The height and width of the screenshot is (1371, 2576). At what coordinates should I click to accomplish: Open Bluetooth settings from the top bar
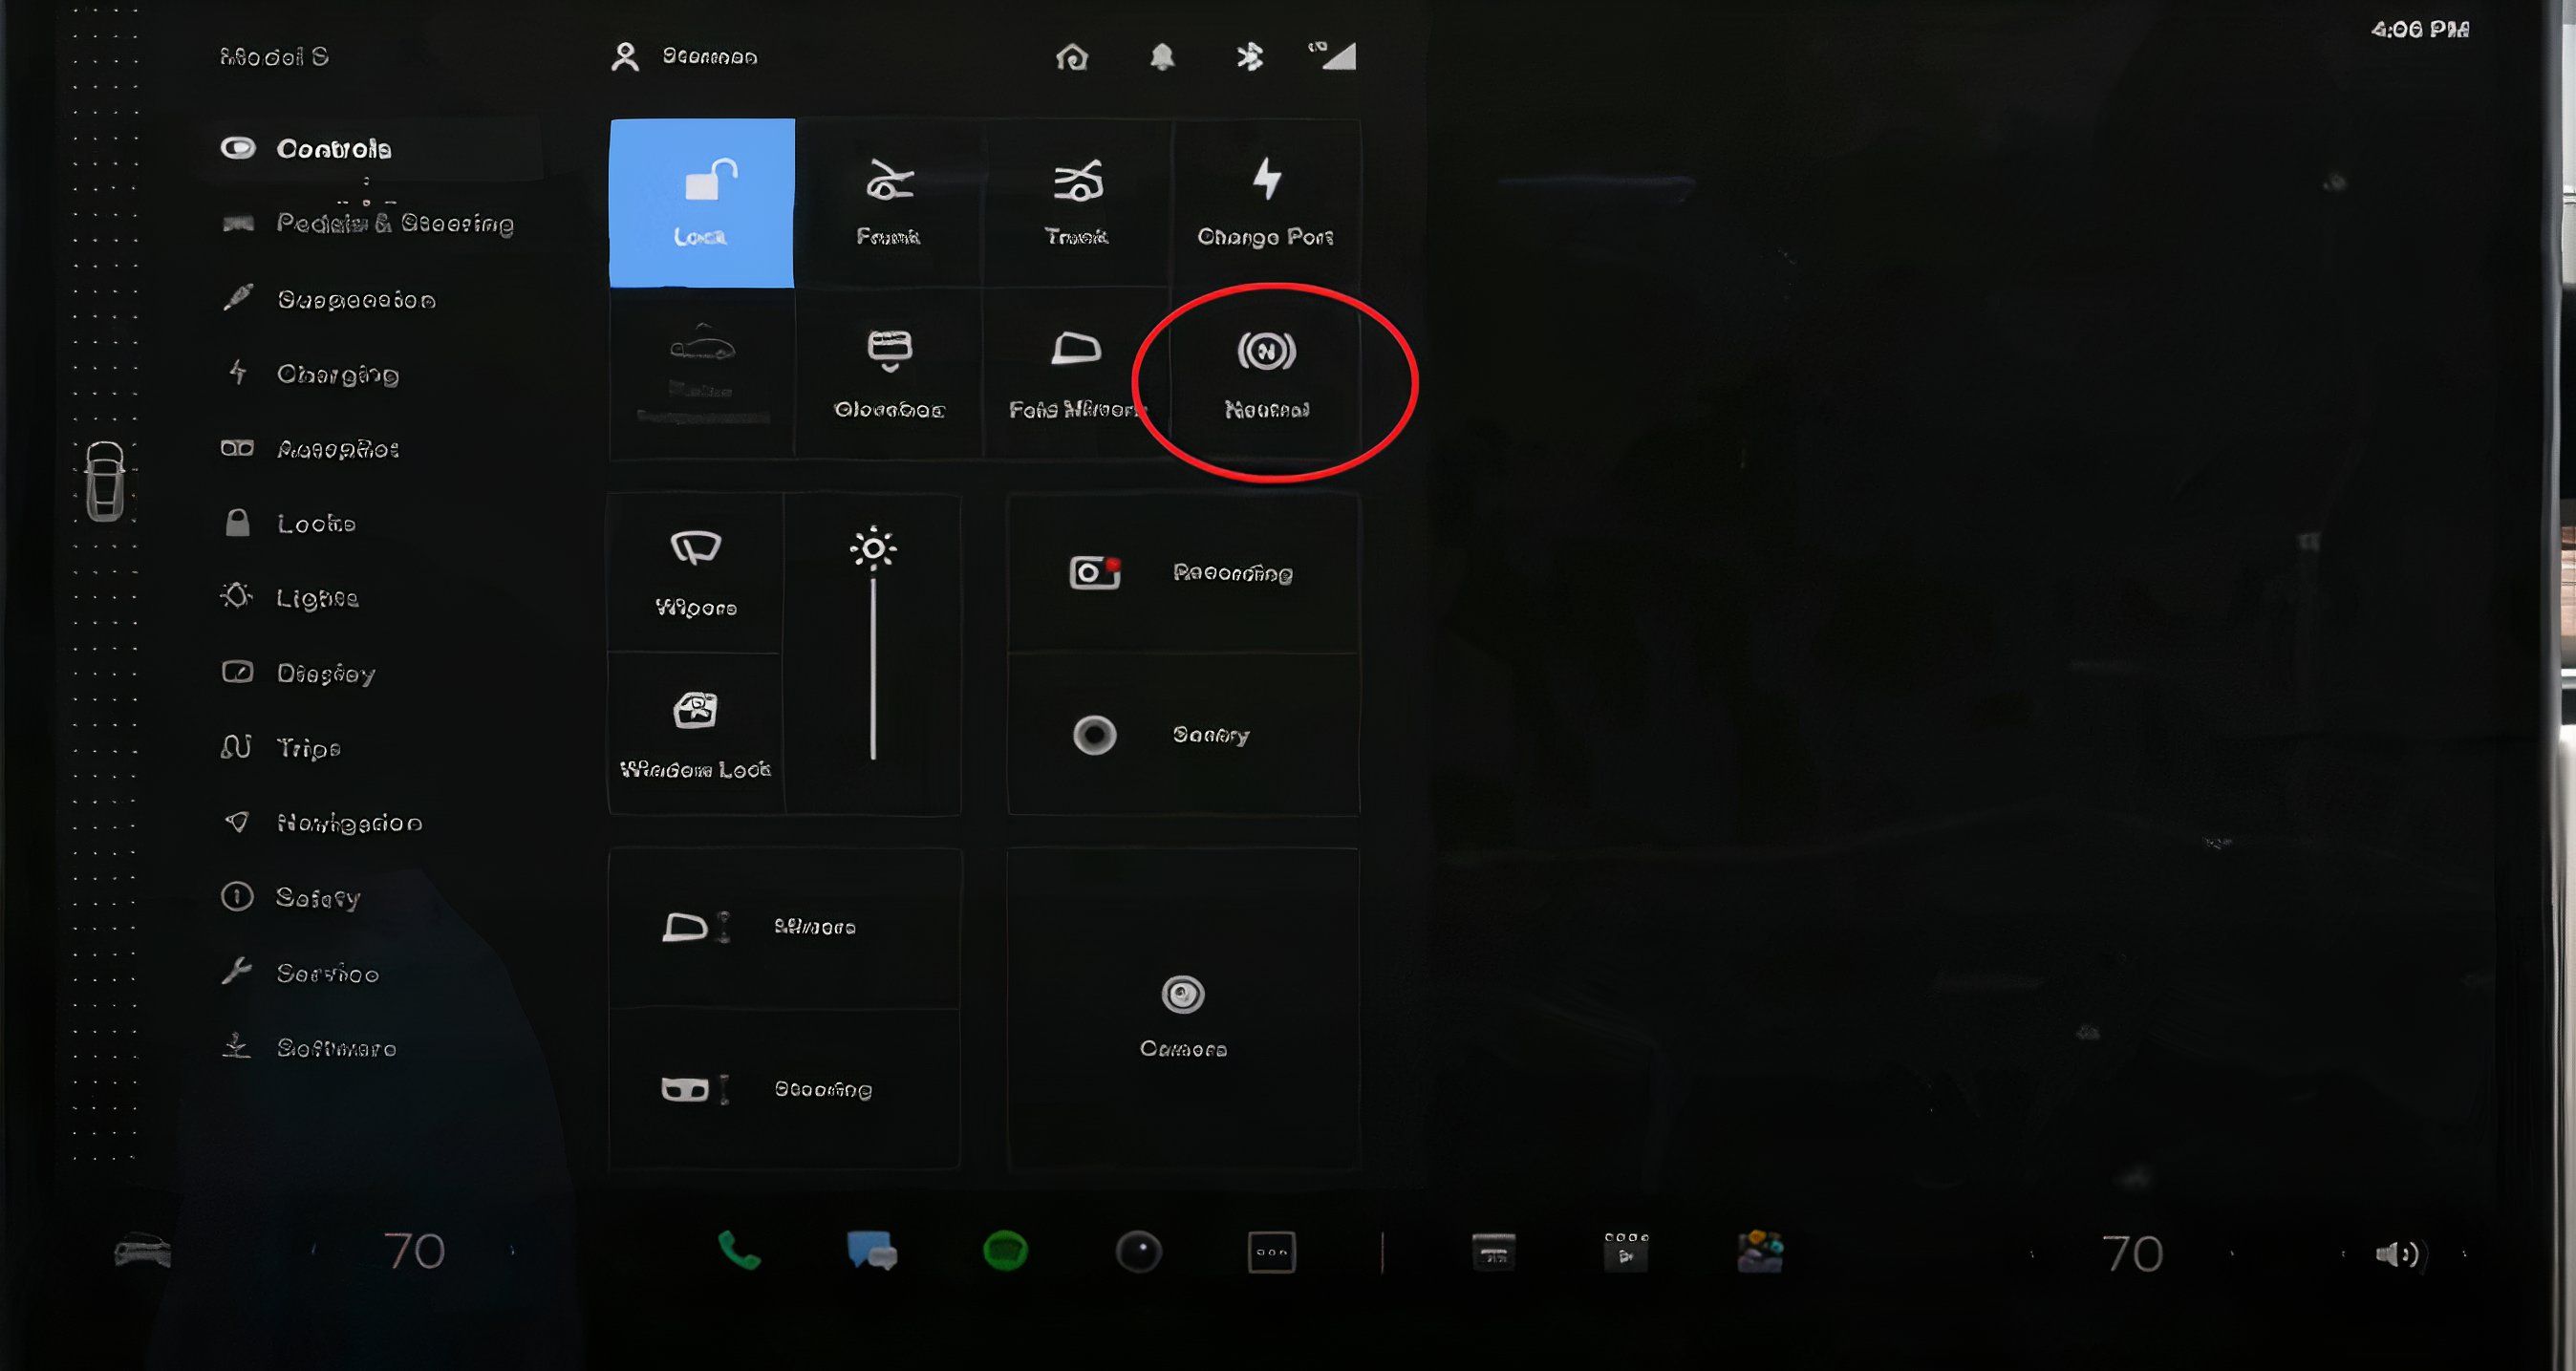[1250, 57]
